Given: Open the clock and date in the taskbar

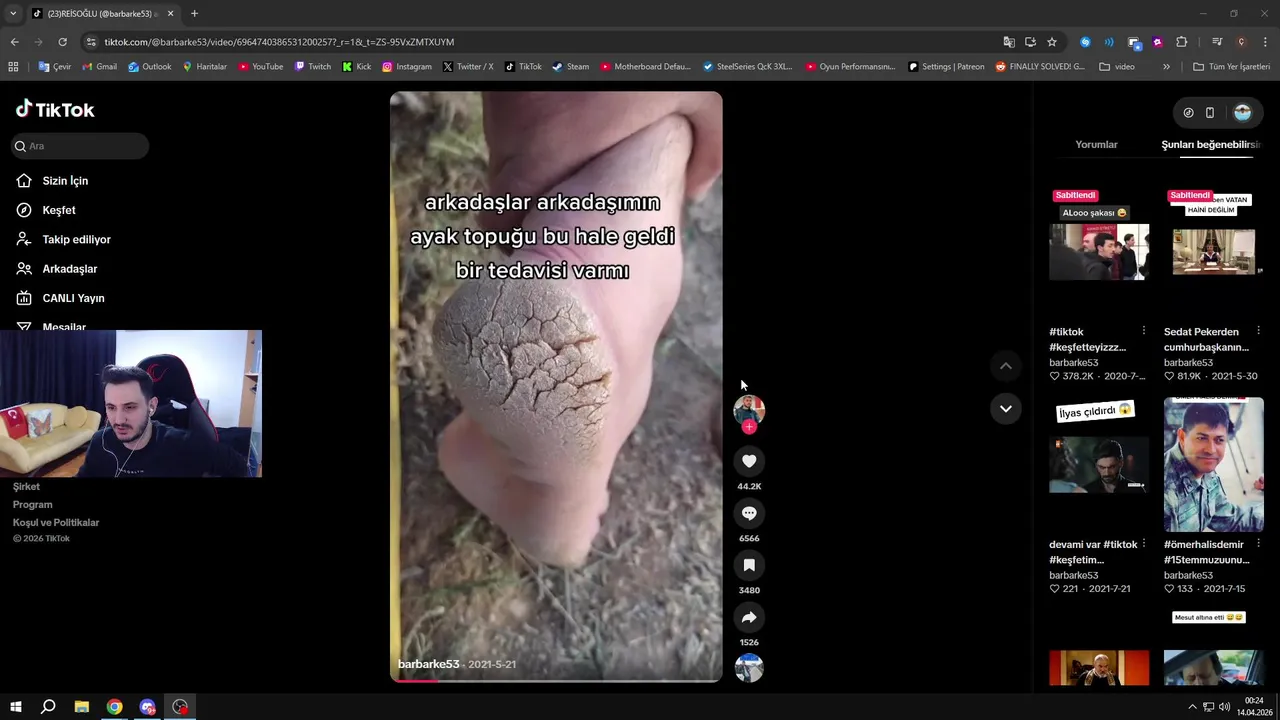Looking at the screenshot, I should coord(1254,707).
